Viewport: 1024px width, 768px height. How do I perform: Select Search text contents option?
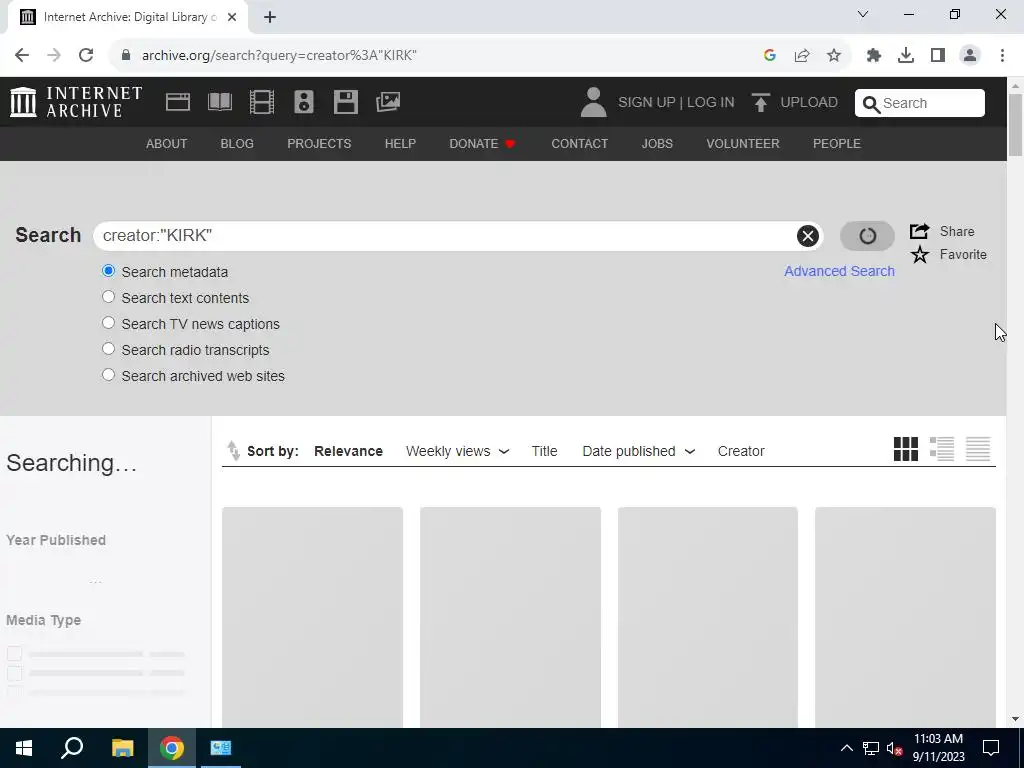tap(108, 297)
